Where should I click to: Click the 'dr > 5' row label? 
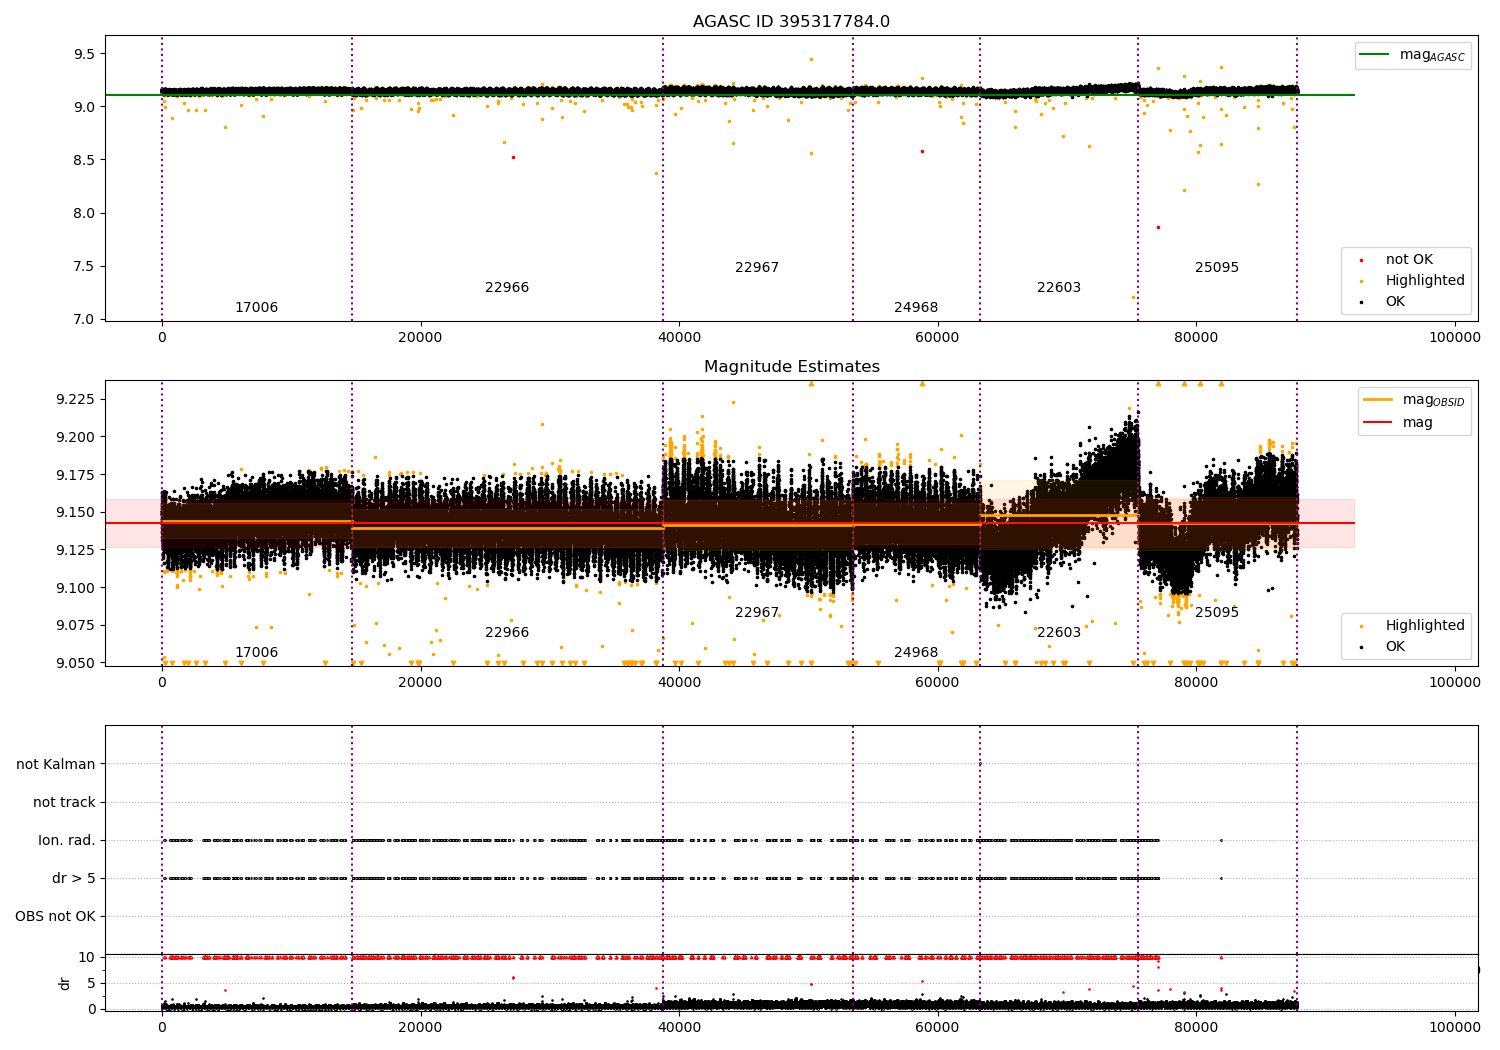[x=74, y=878]
